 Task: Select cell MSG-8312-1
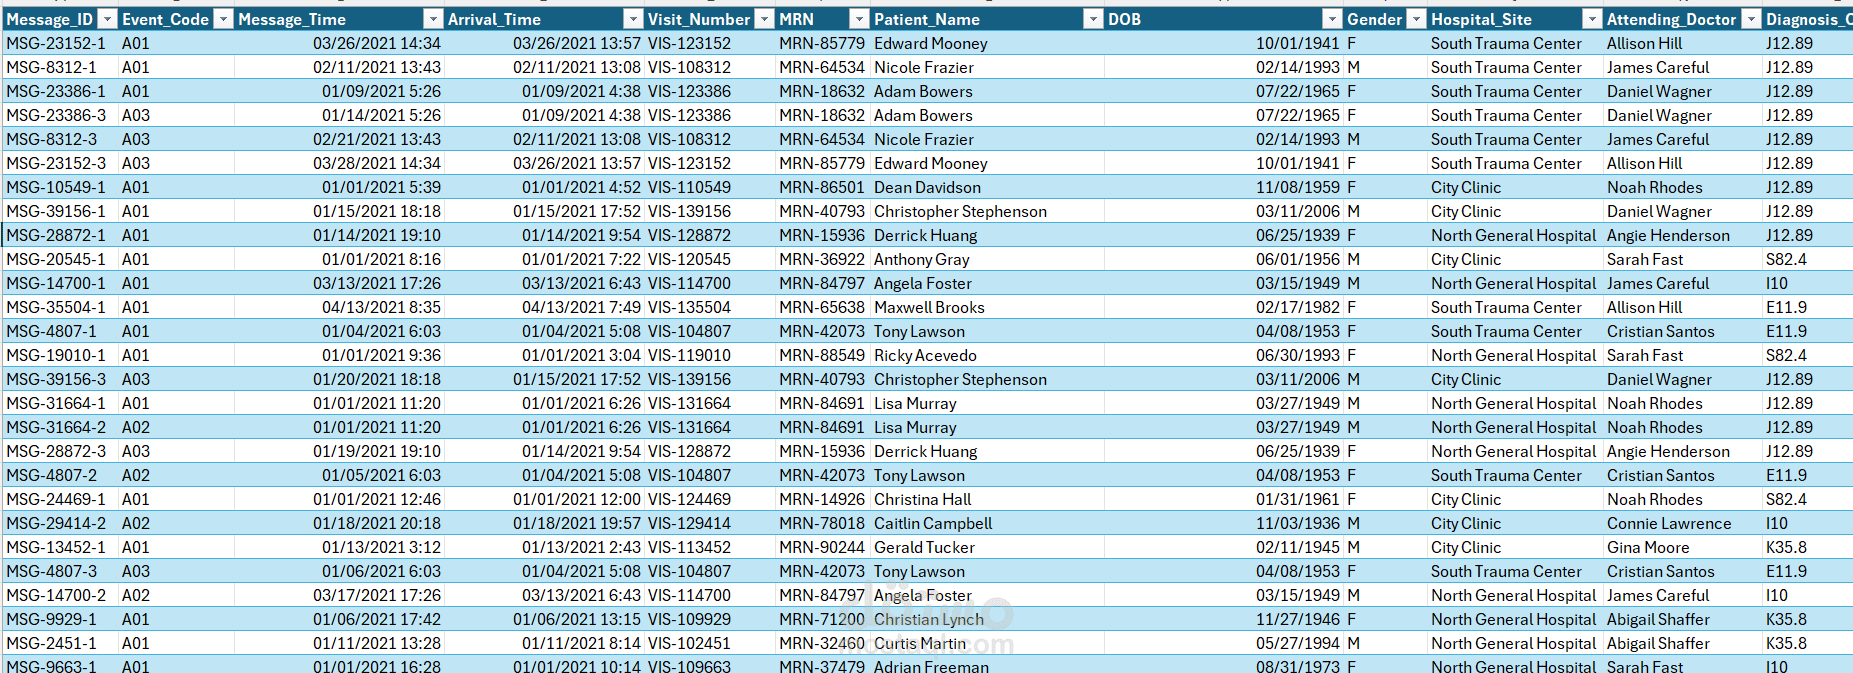(x=52, y=67)
